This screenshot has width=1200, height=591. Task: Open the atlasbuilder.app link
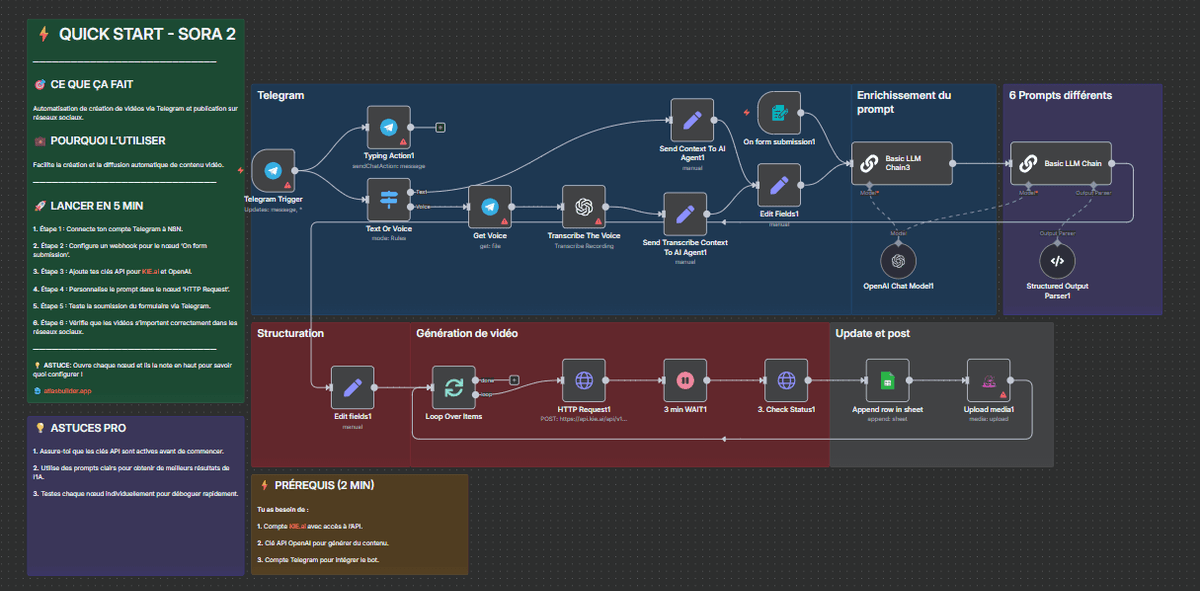[68, 391]
